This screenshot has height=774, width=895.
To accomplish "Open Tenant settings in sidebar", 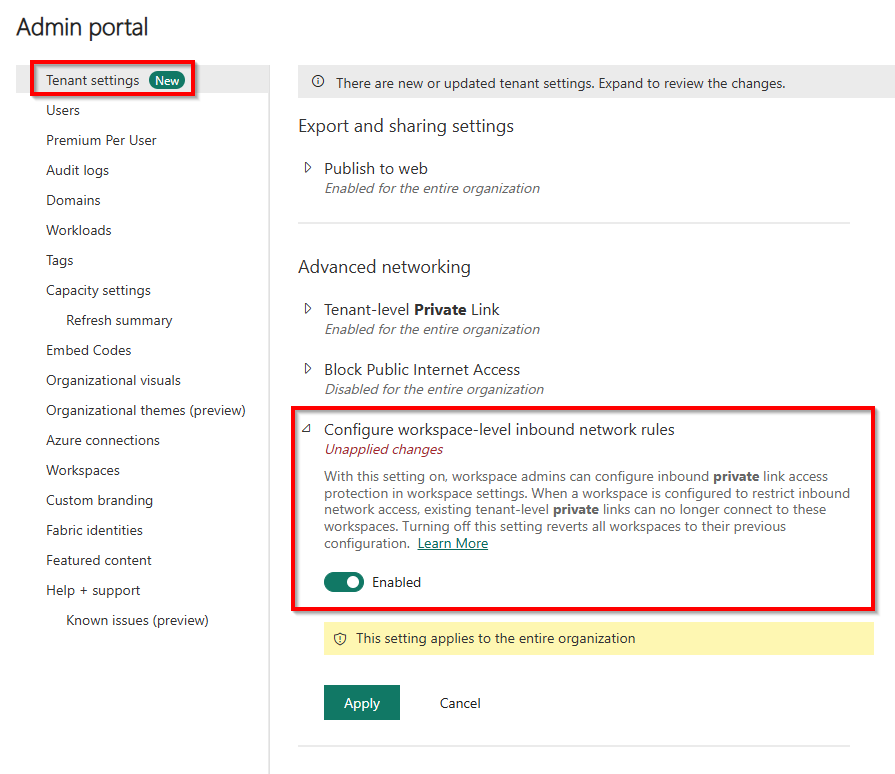I will [92, 80].
